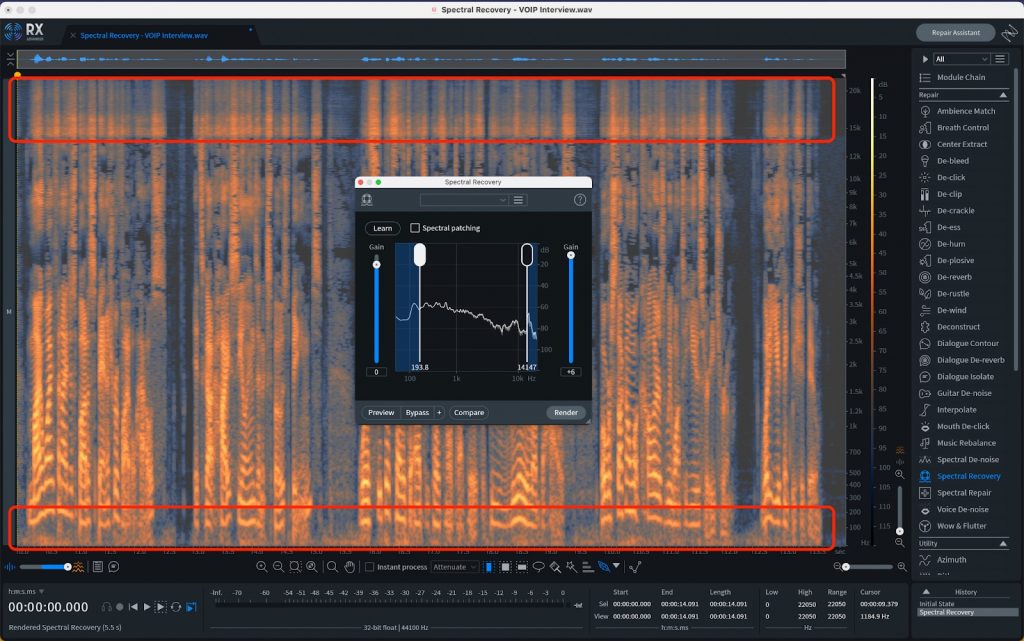Open the De-crackle module
Image resolution: width=1024 pixels, height=641 pixels.
(x=948, y=211)
